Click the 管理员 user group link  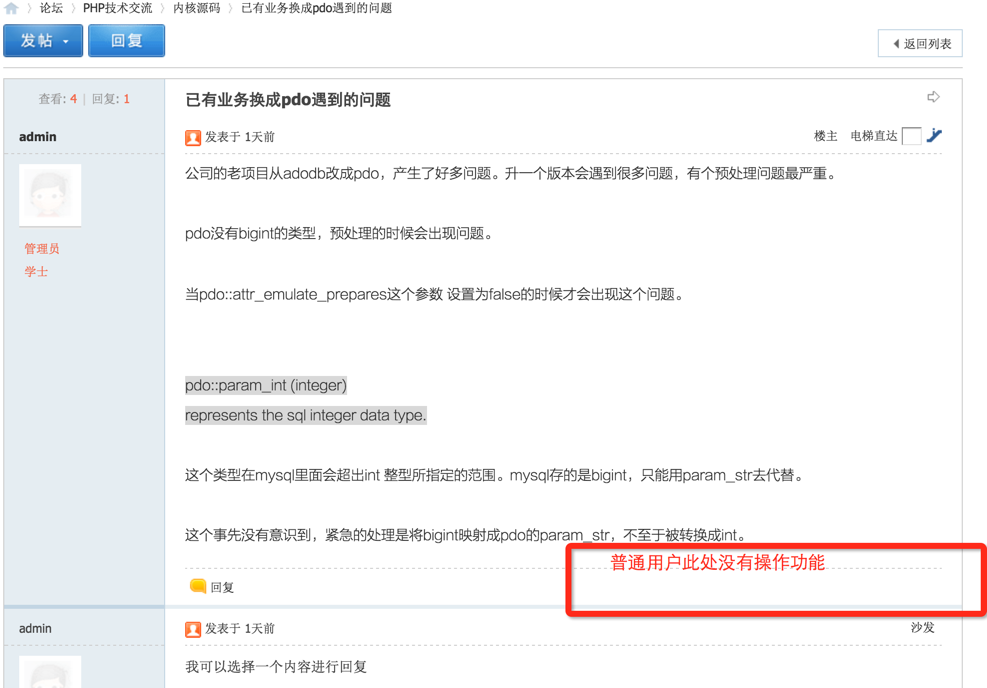(x=42, y=249)
